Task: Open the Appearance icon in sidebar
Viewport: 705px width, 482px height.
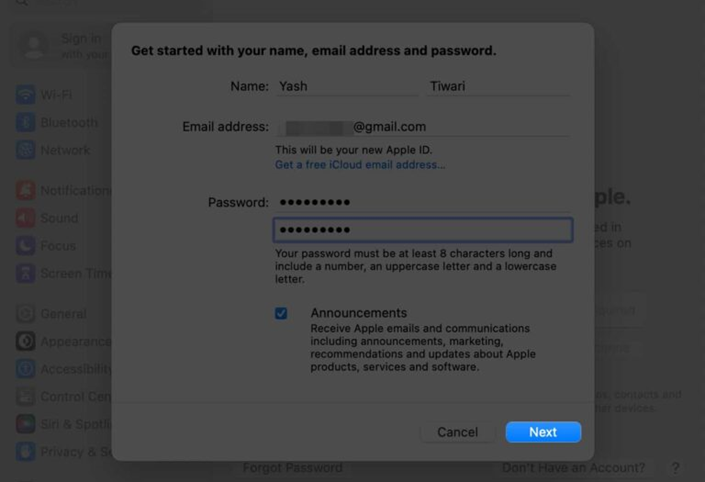Action: [x=25, y=341]
